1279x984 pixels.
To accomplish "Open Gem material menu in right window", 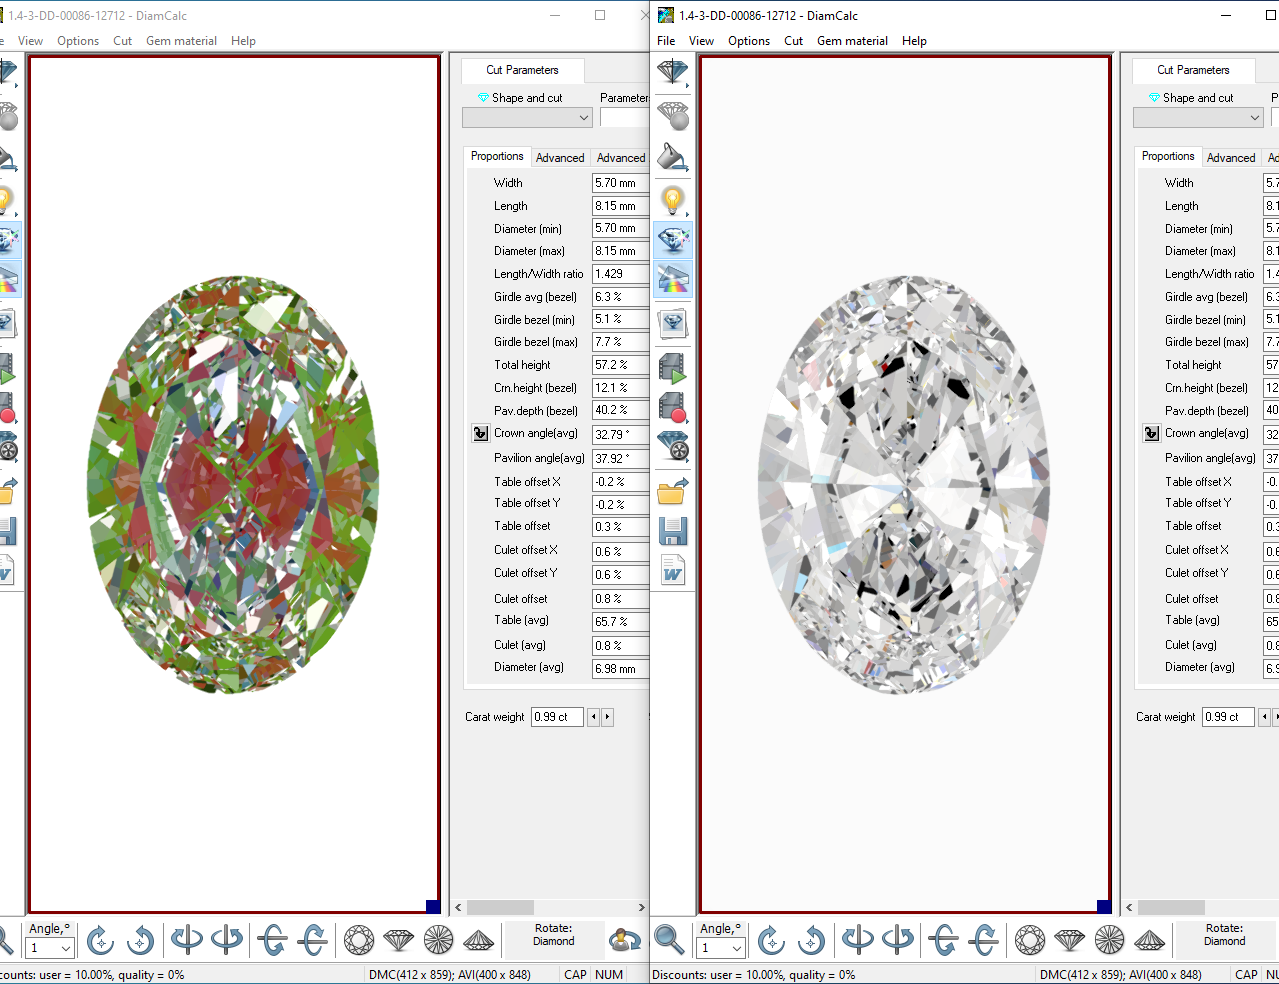I will [x=852, y=41].
